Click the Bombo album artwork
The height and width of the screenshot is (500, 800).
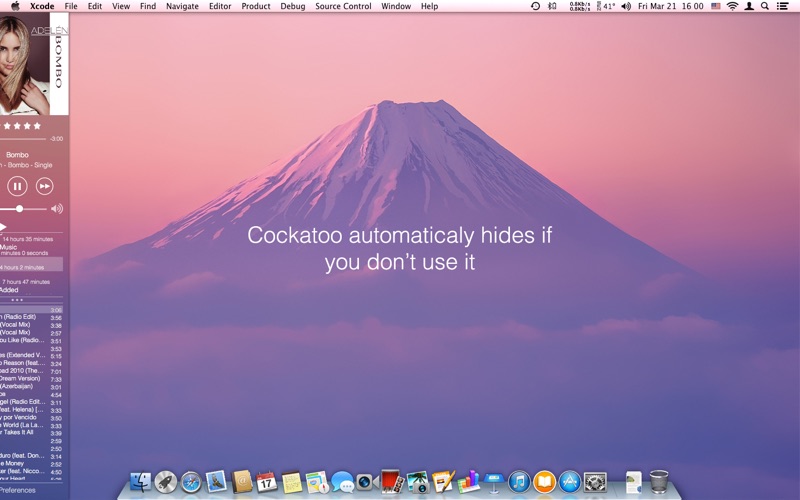(x=34, y=64)
